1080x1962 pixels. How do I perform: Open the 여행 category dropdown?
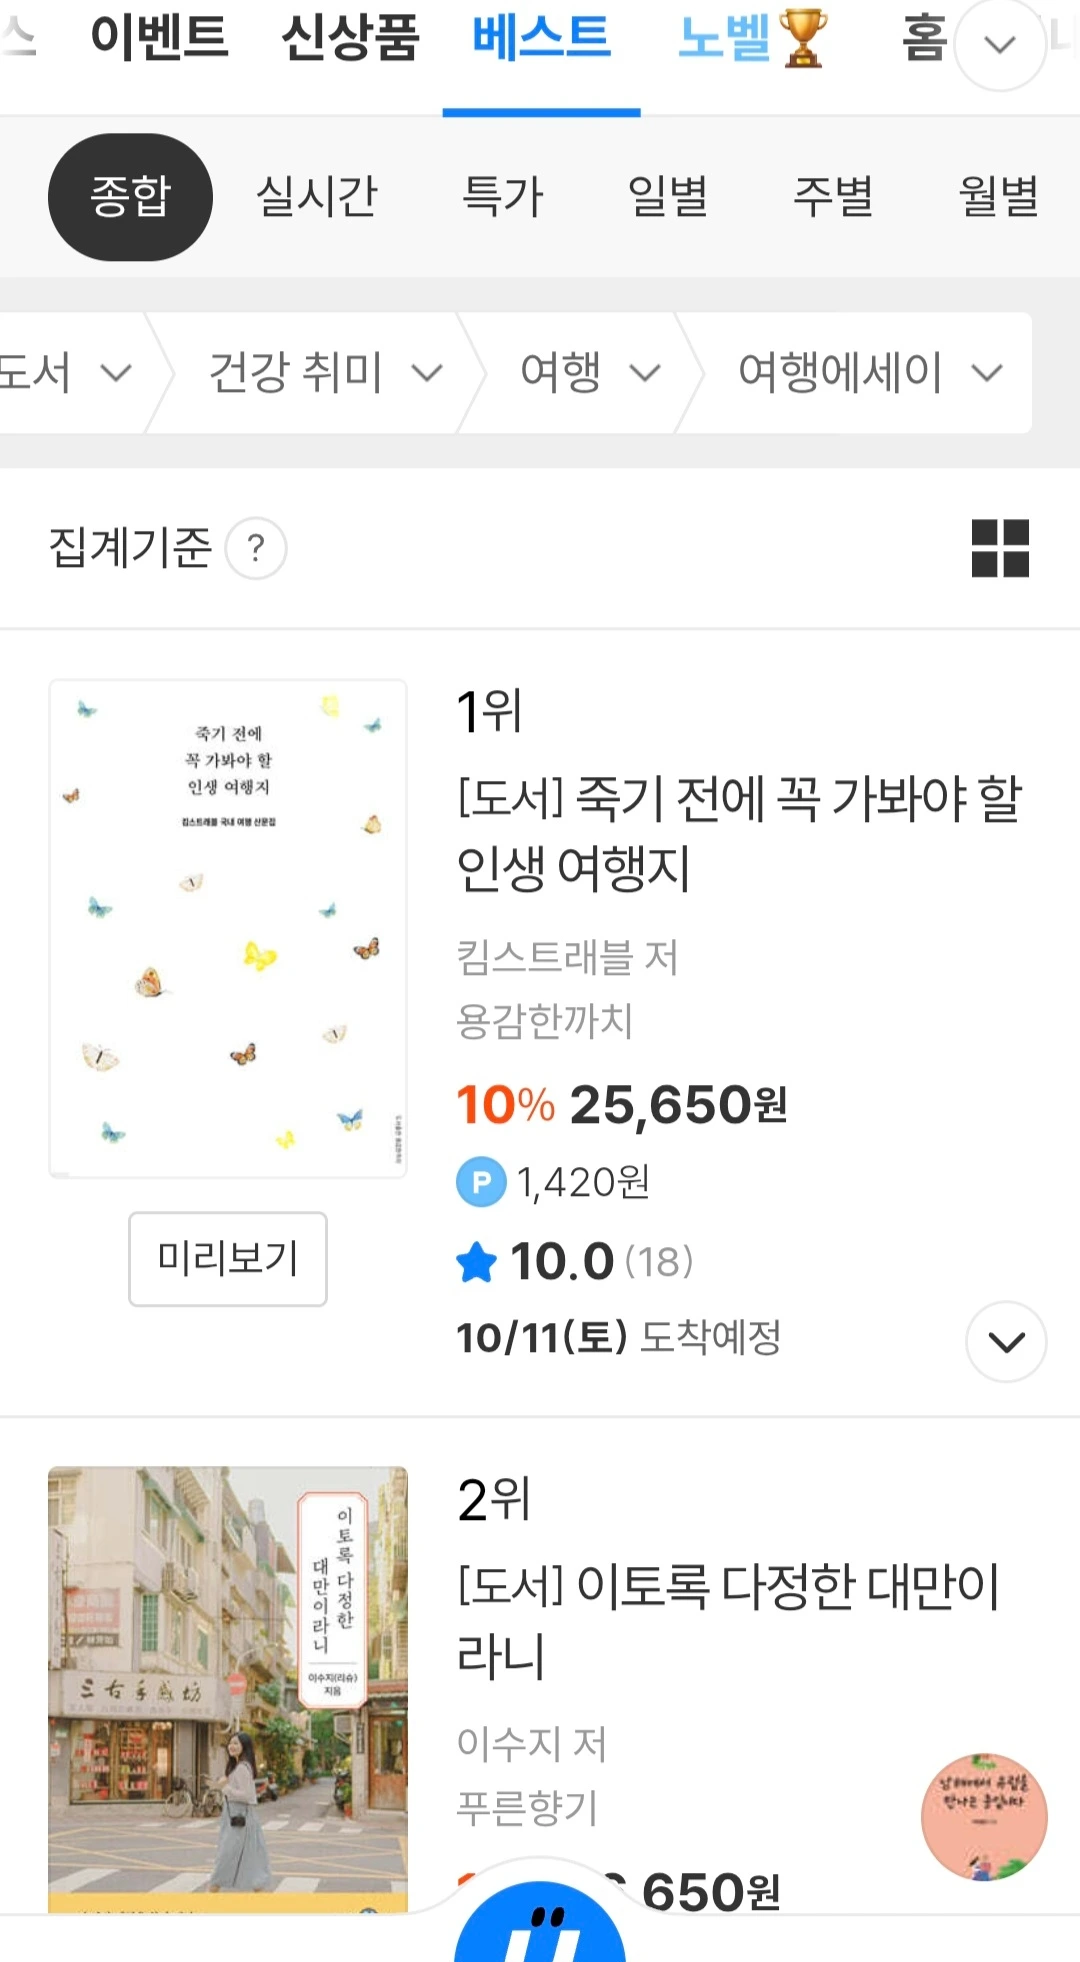[x=590, y=373]
